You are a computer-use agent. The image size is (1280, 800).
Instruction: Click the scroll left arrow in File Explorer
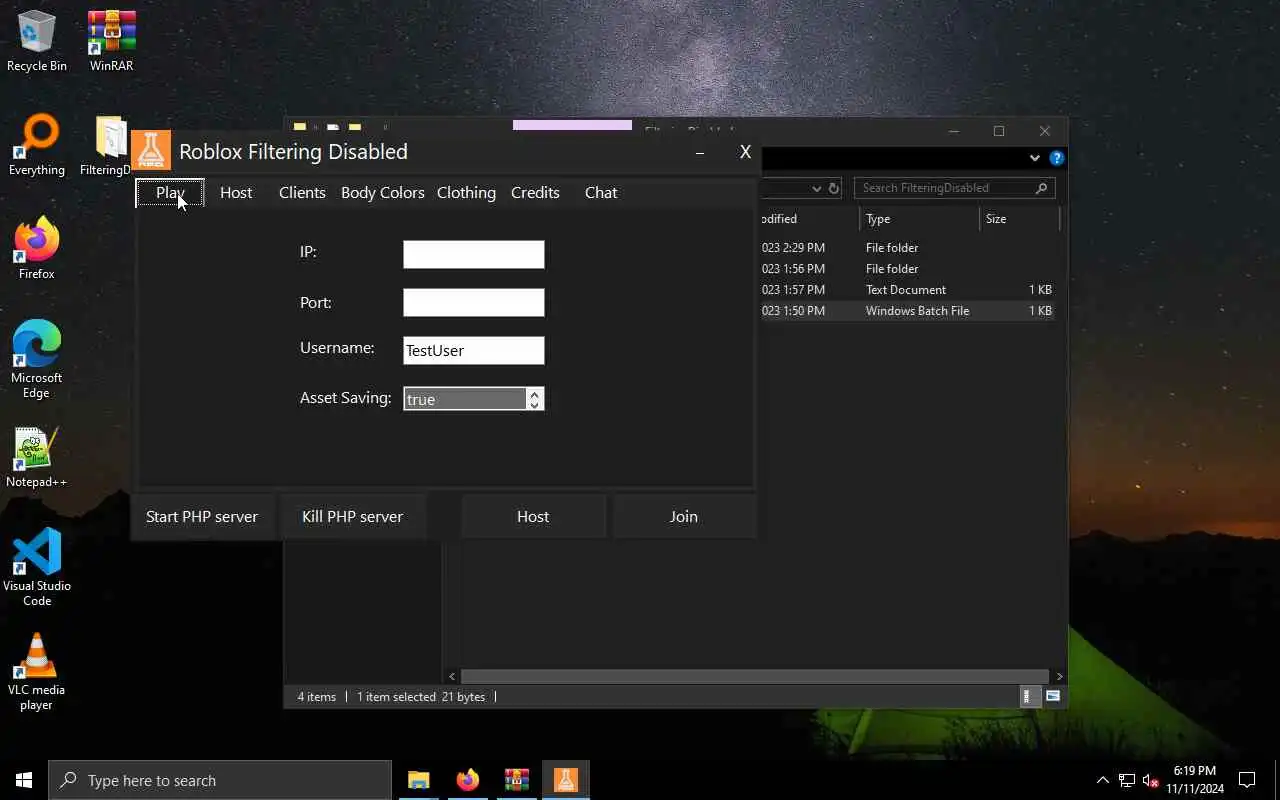(x=452, y=677)
